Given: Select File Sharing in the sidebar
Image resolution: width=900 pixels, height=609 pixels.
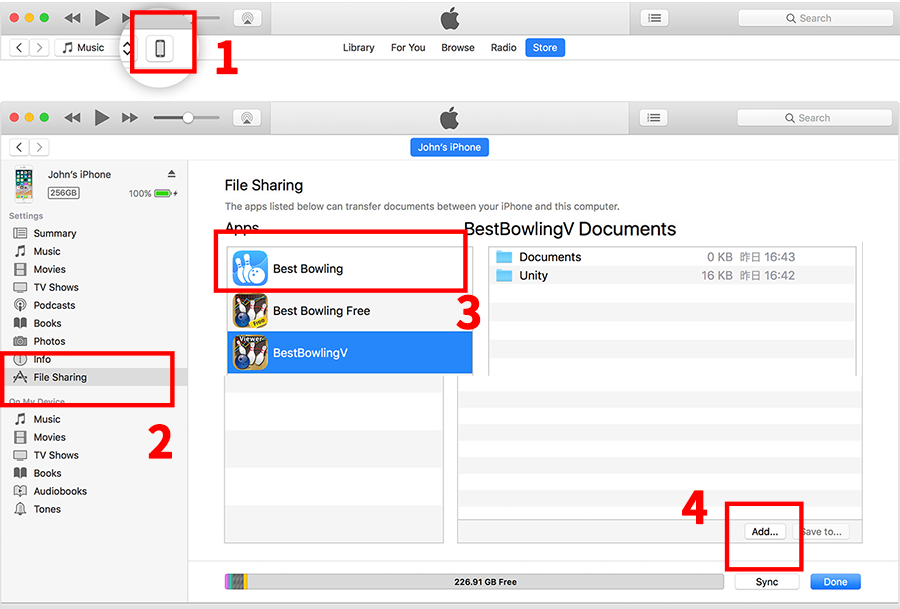Looking at the screenshot, I should 60,377.
